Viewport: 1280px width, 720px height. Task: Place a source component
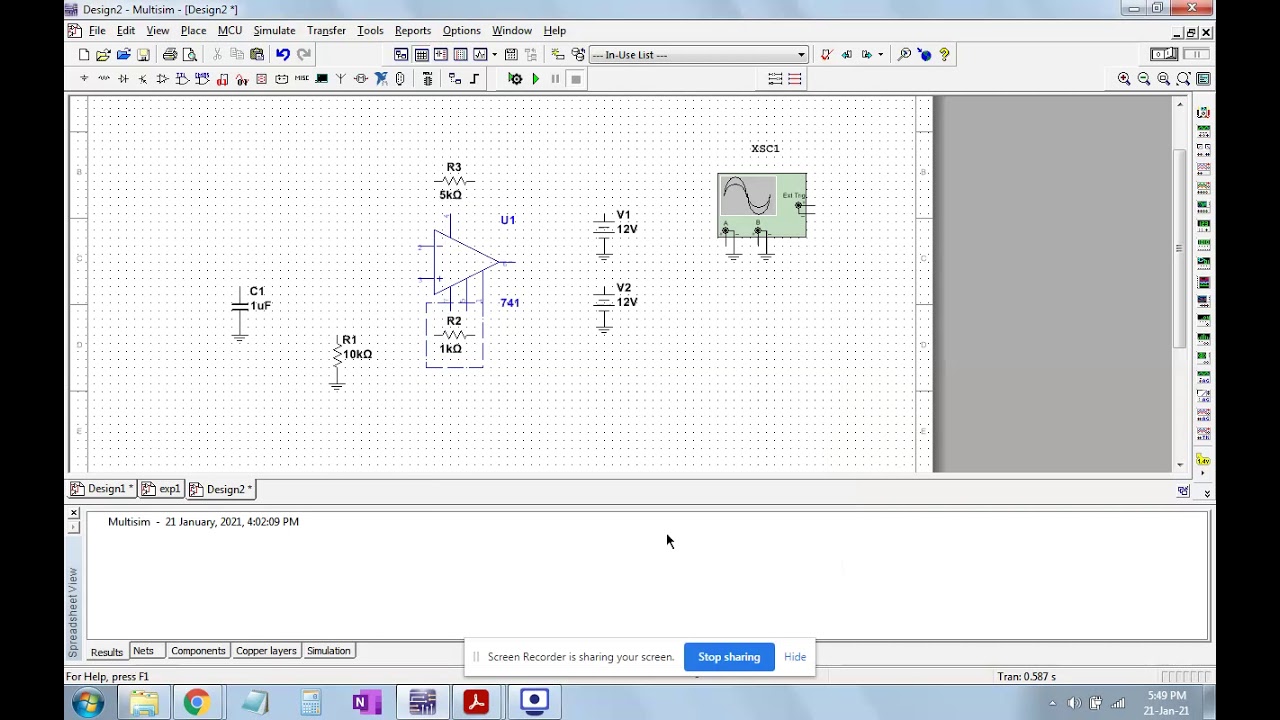(84, 79)
